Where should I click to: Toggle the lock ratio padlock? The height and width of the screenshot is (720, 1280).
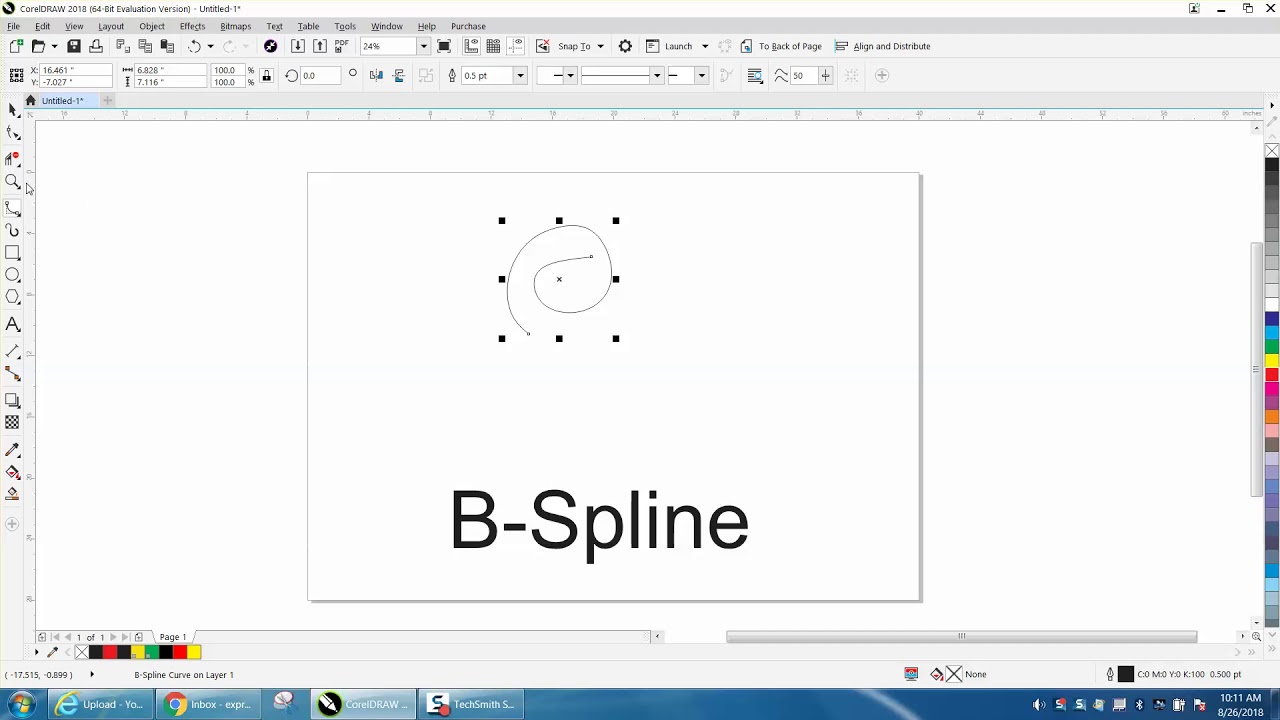click(x=266, y=76)
